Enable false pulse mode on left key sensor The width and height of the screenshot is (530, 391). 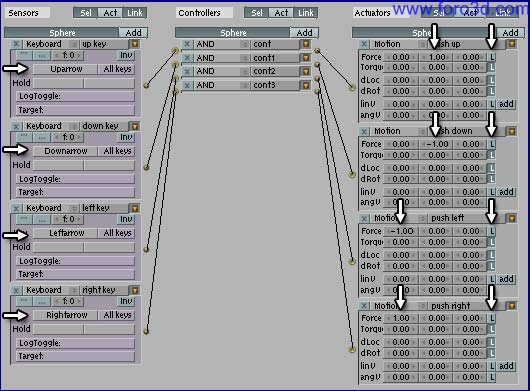(42, 219)
